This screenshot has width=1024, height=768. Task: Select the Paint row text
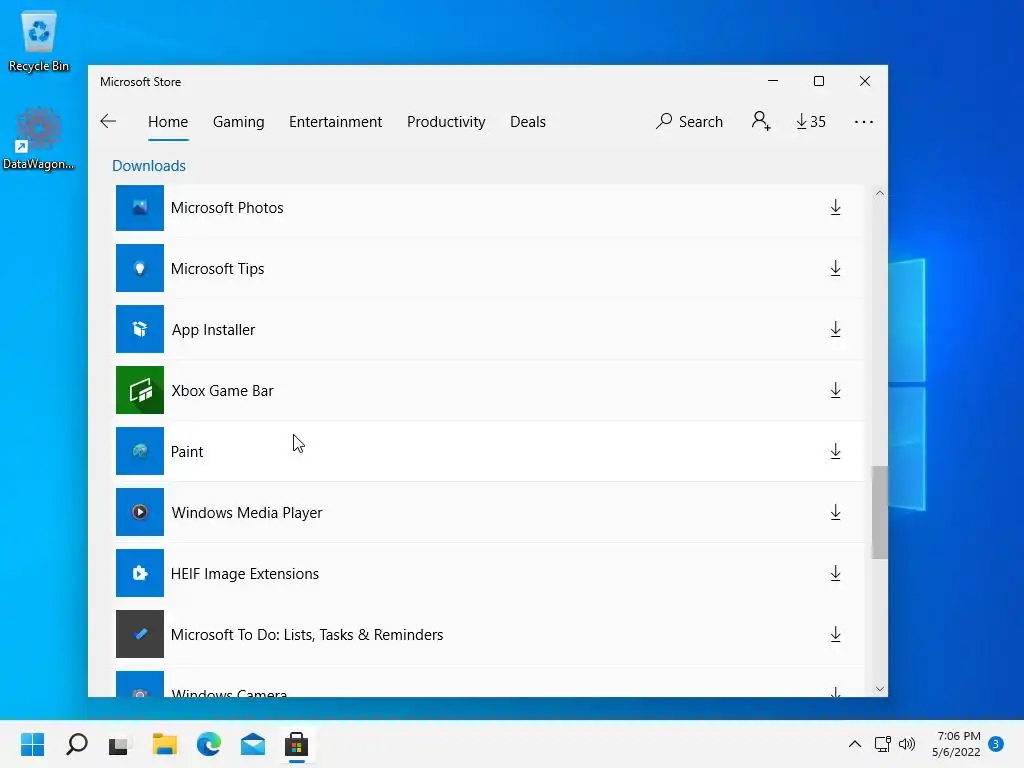pos(187,452)
